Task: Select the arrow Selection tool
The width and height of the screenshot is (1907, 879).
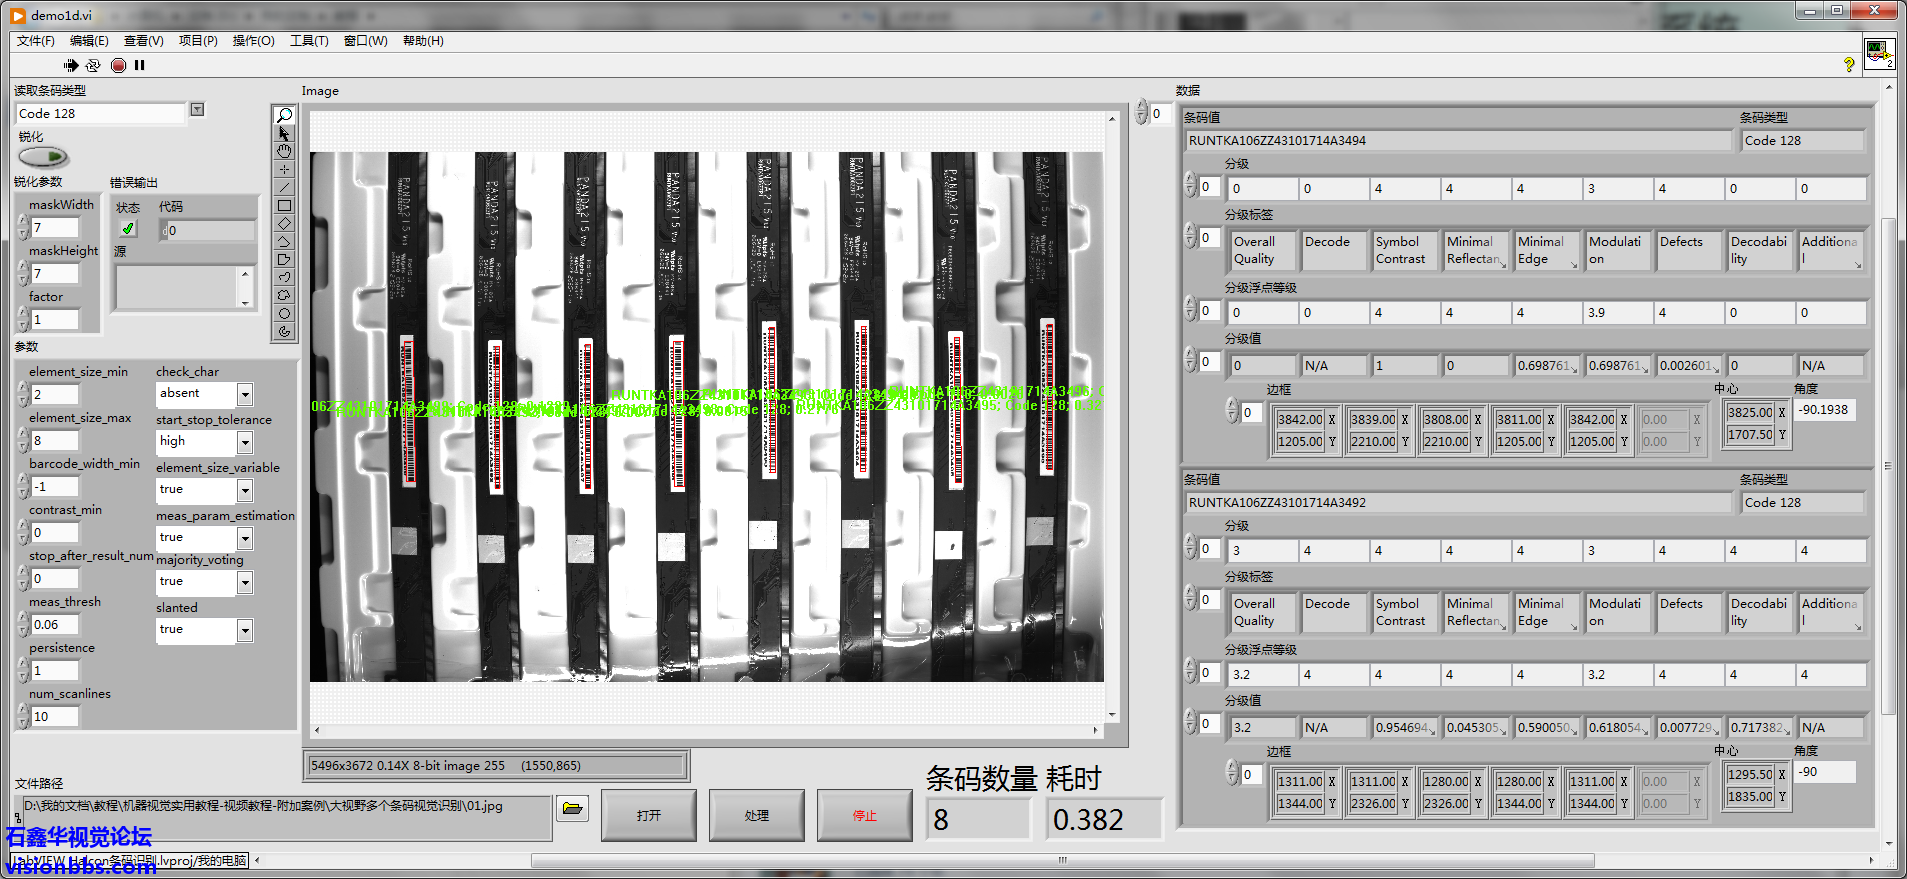Action: (x=285, y=133)
